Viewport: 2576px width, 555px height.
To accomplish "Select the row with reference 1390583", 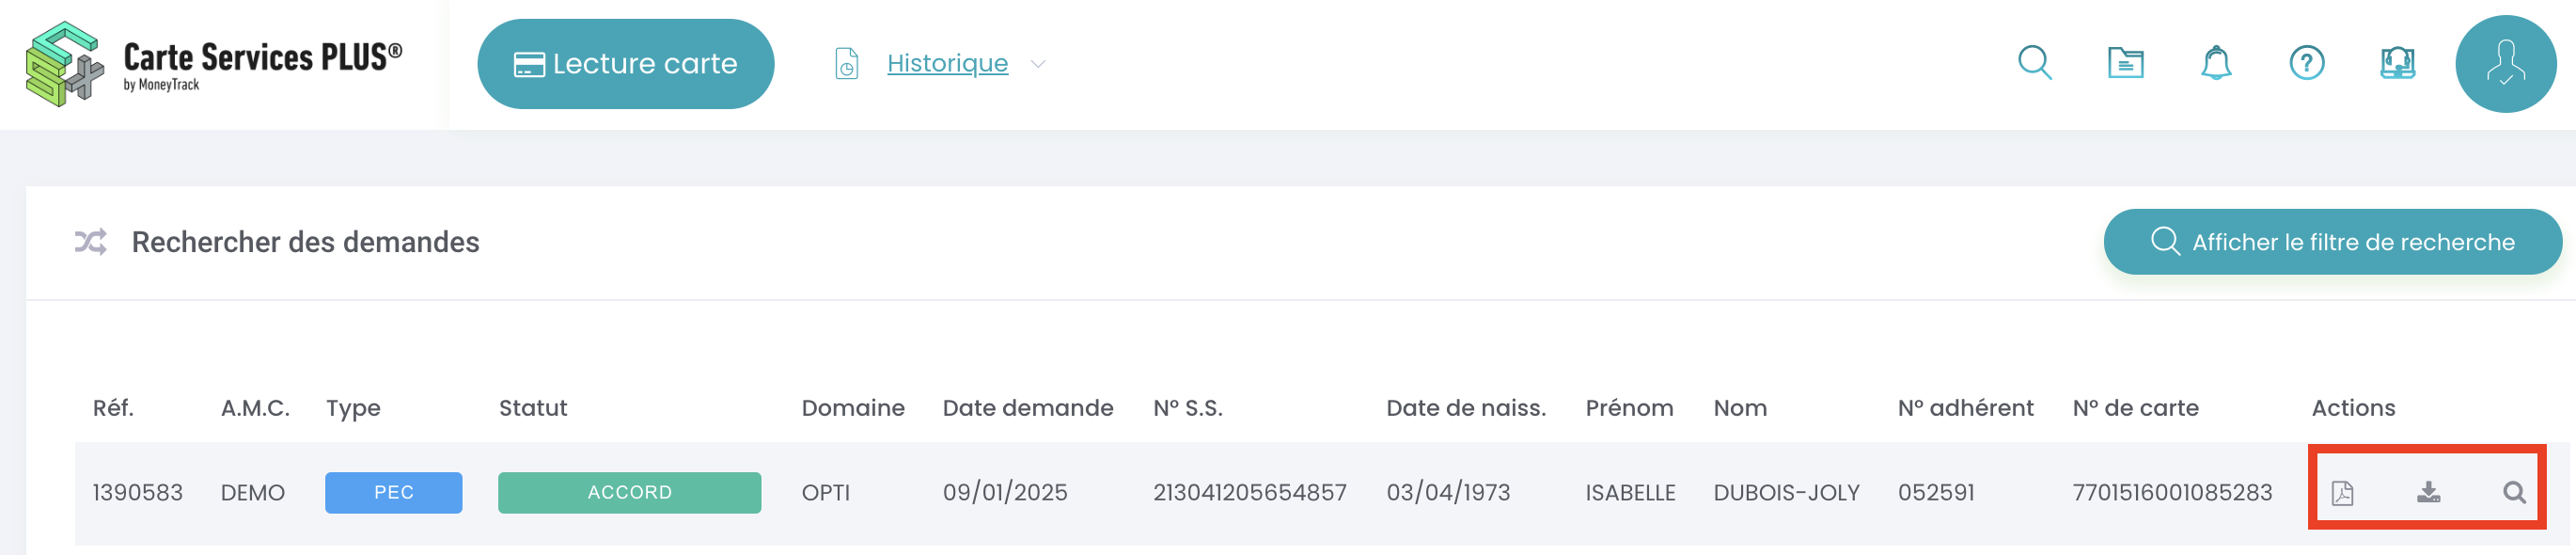I will [x=1322, y=493].
